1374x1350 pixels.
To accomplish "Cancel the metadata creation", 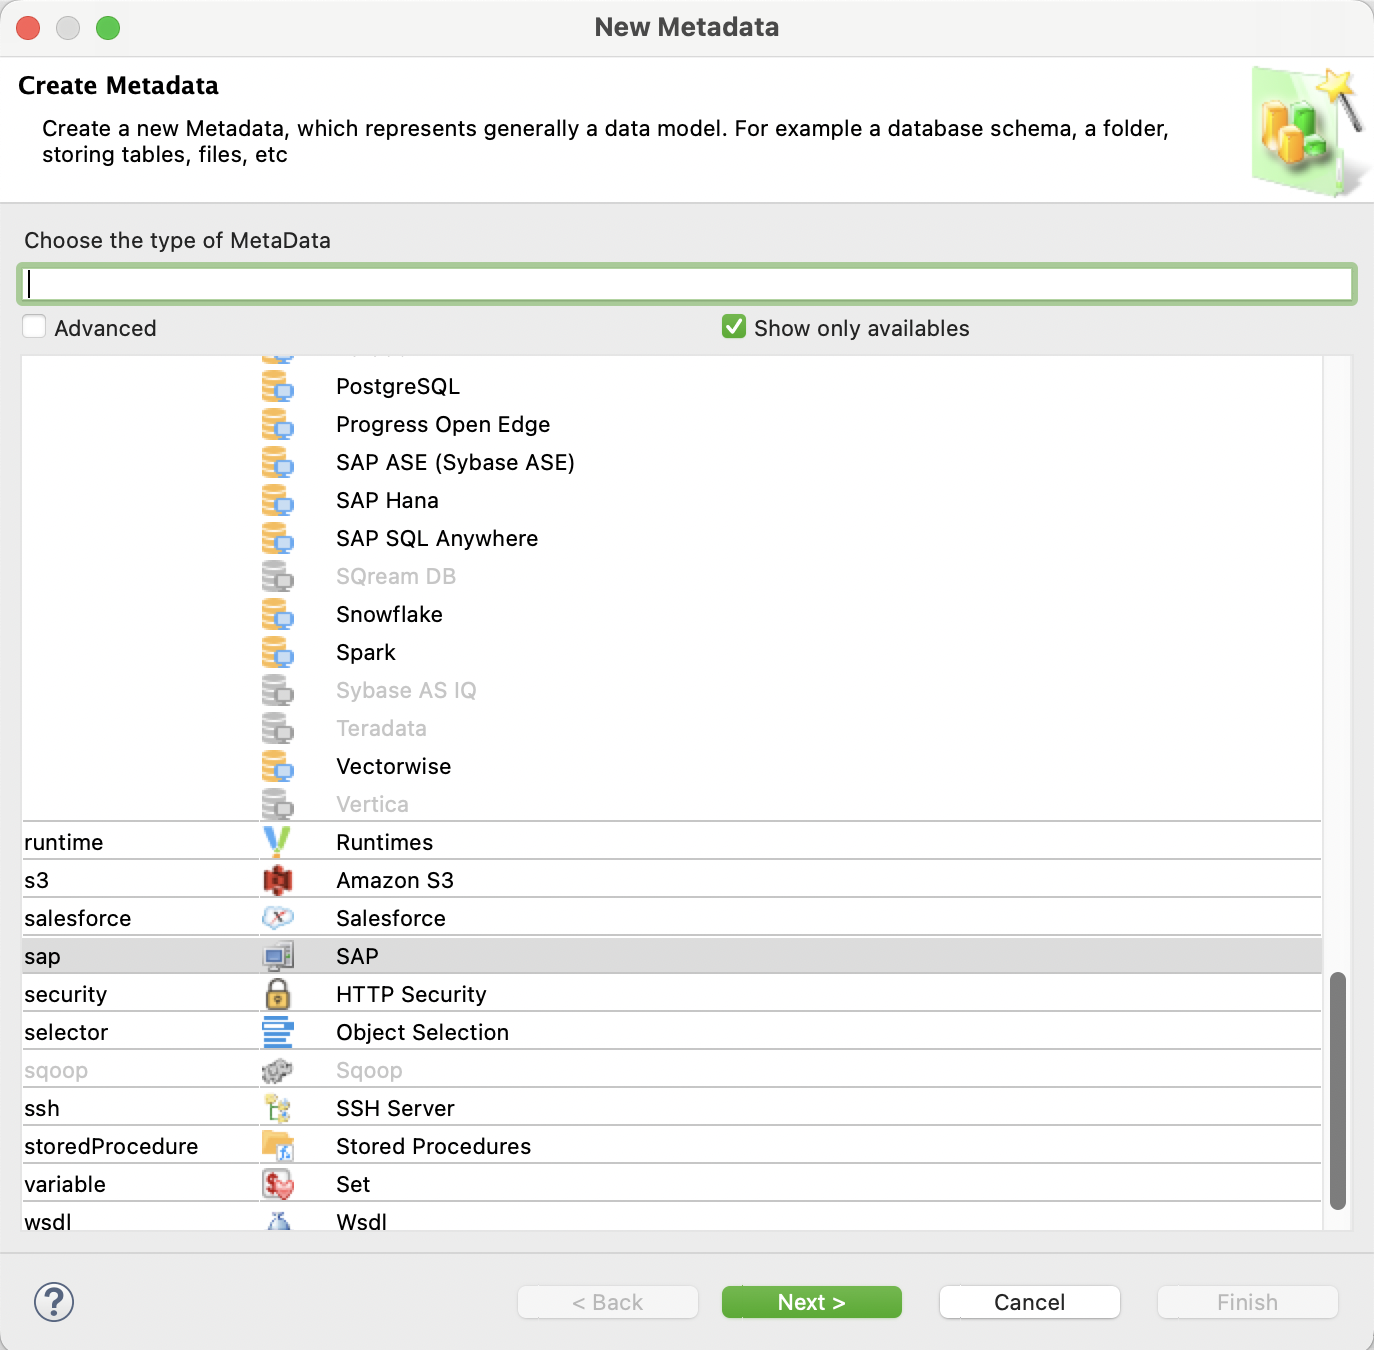I will click(1029, 1301).
